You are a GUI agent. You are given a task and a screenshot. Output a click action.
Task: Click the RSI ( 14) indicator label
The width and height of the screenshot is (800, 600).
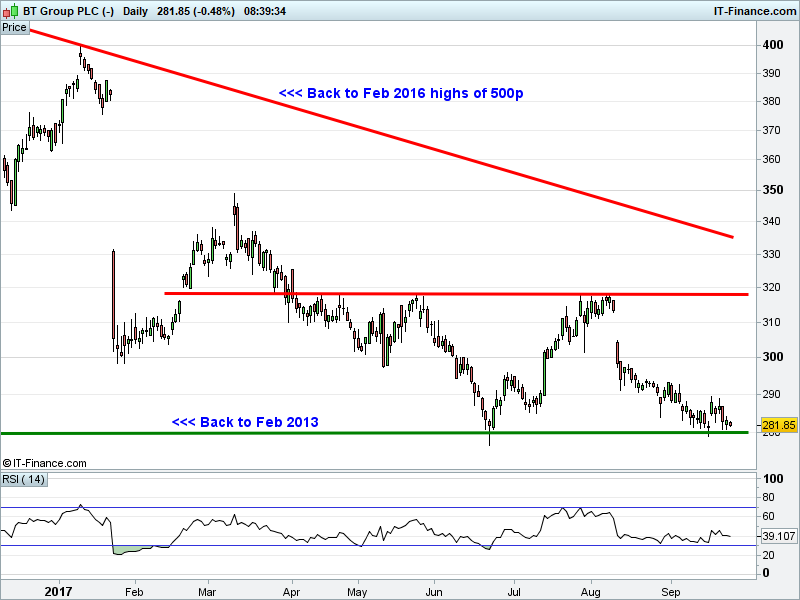pyautogui.click(x=24, y=480)
